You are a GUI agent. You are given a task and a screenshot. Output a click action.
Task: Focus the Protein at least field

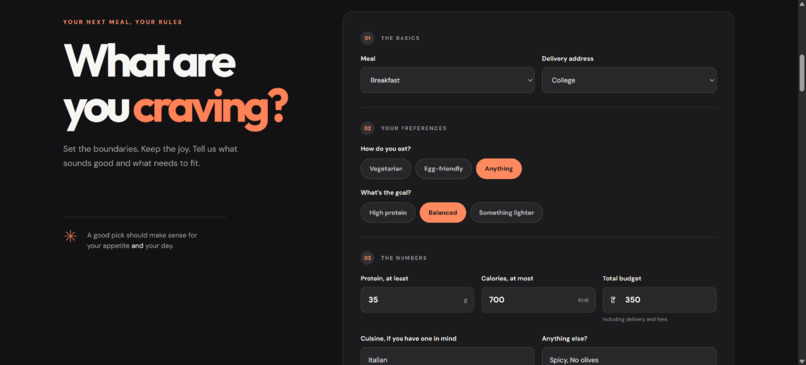(417, 300)
